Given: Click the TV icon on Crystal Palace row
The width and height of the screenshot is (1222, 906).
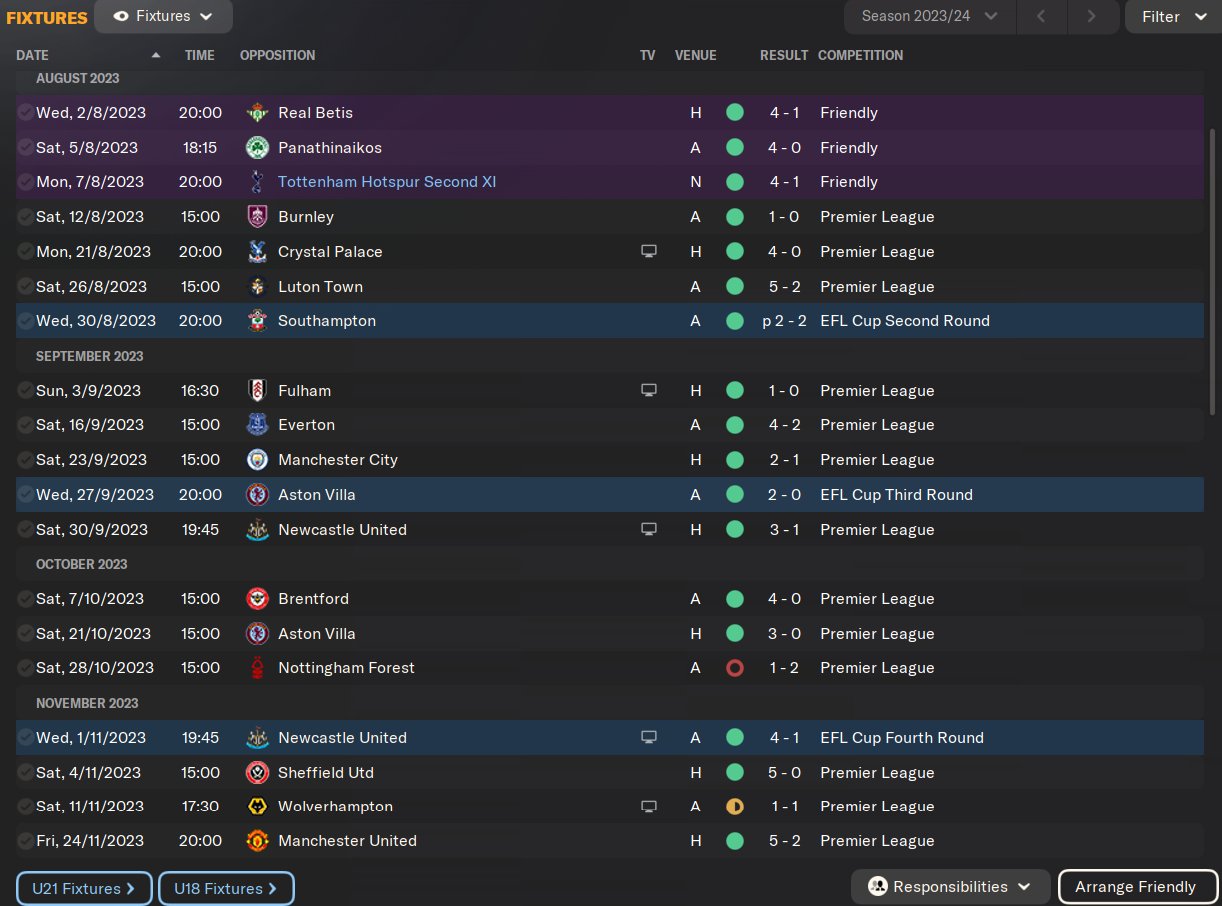Looking at the screenshot, I should (649, 252).
